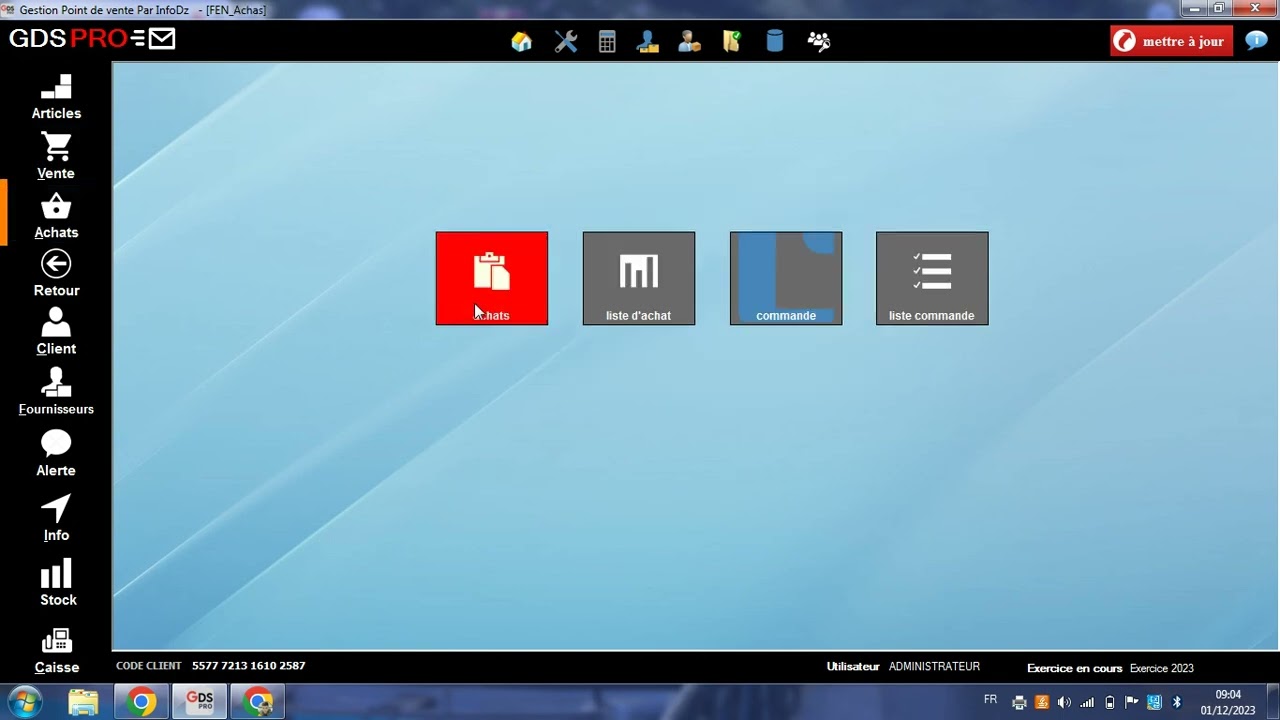Select Achats basket in the sidebar
This screenshot has width=1280, height=720.
[x=56, y=216]
